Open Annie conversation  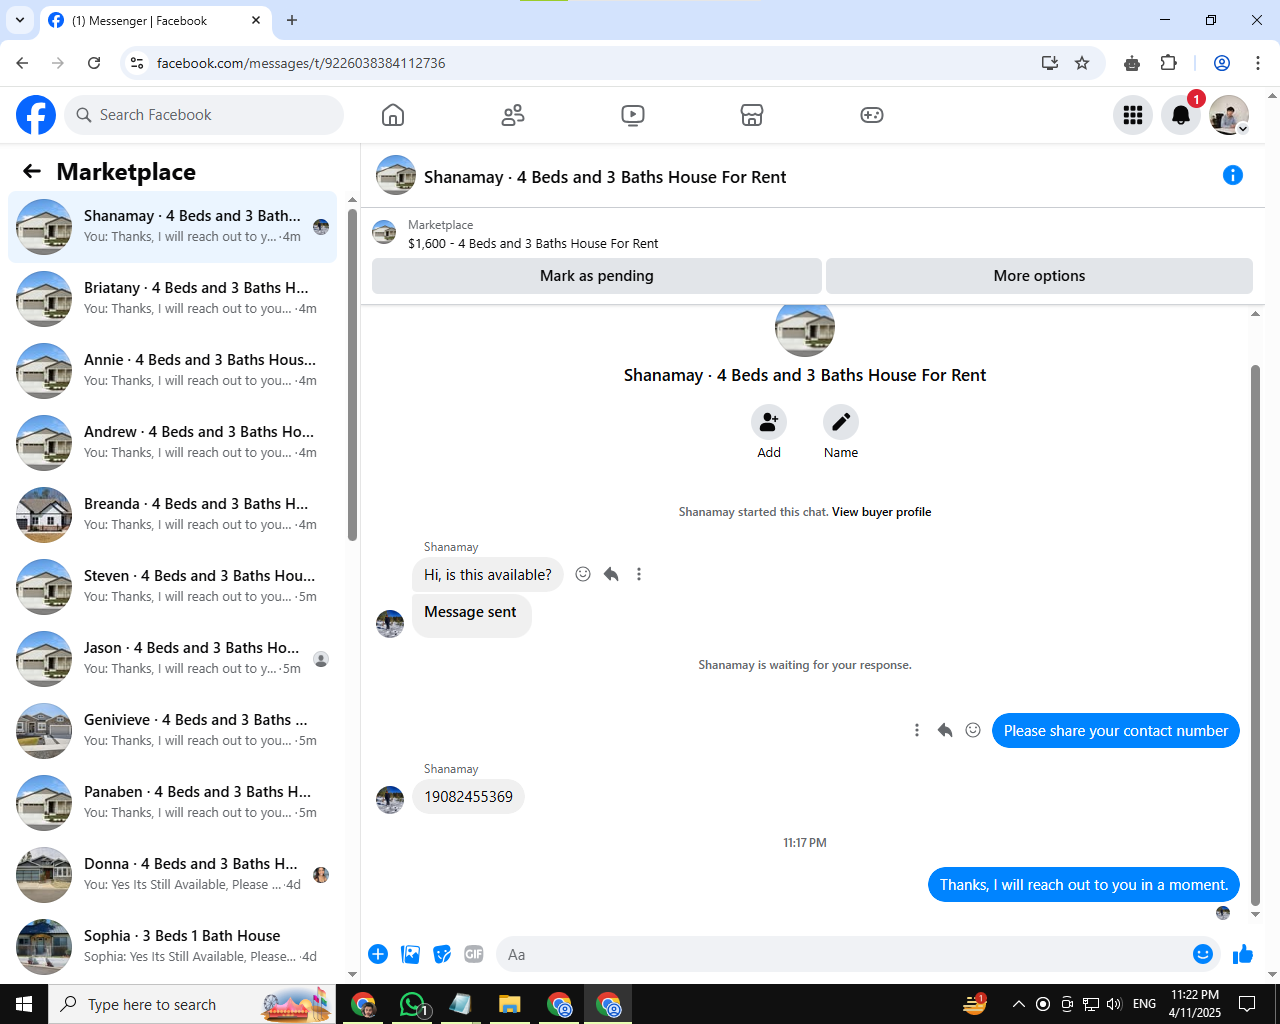[173, 371]
